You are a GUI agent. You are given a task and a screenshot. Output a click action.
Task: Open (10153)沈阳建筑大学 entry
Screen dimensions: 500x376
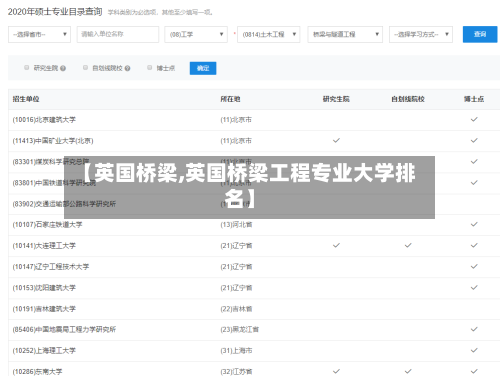tap(44, 288)
